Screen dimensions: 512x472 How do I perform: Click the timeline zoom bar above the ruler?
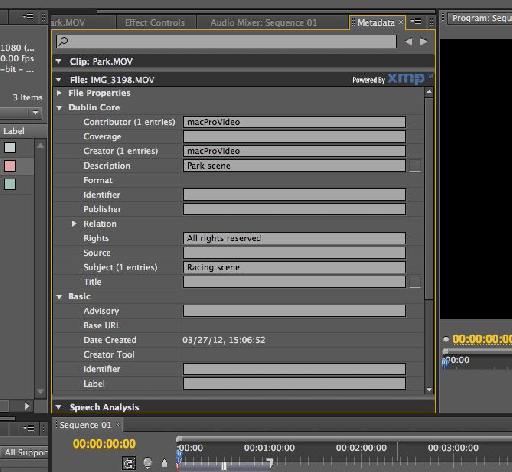343,438
